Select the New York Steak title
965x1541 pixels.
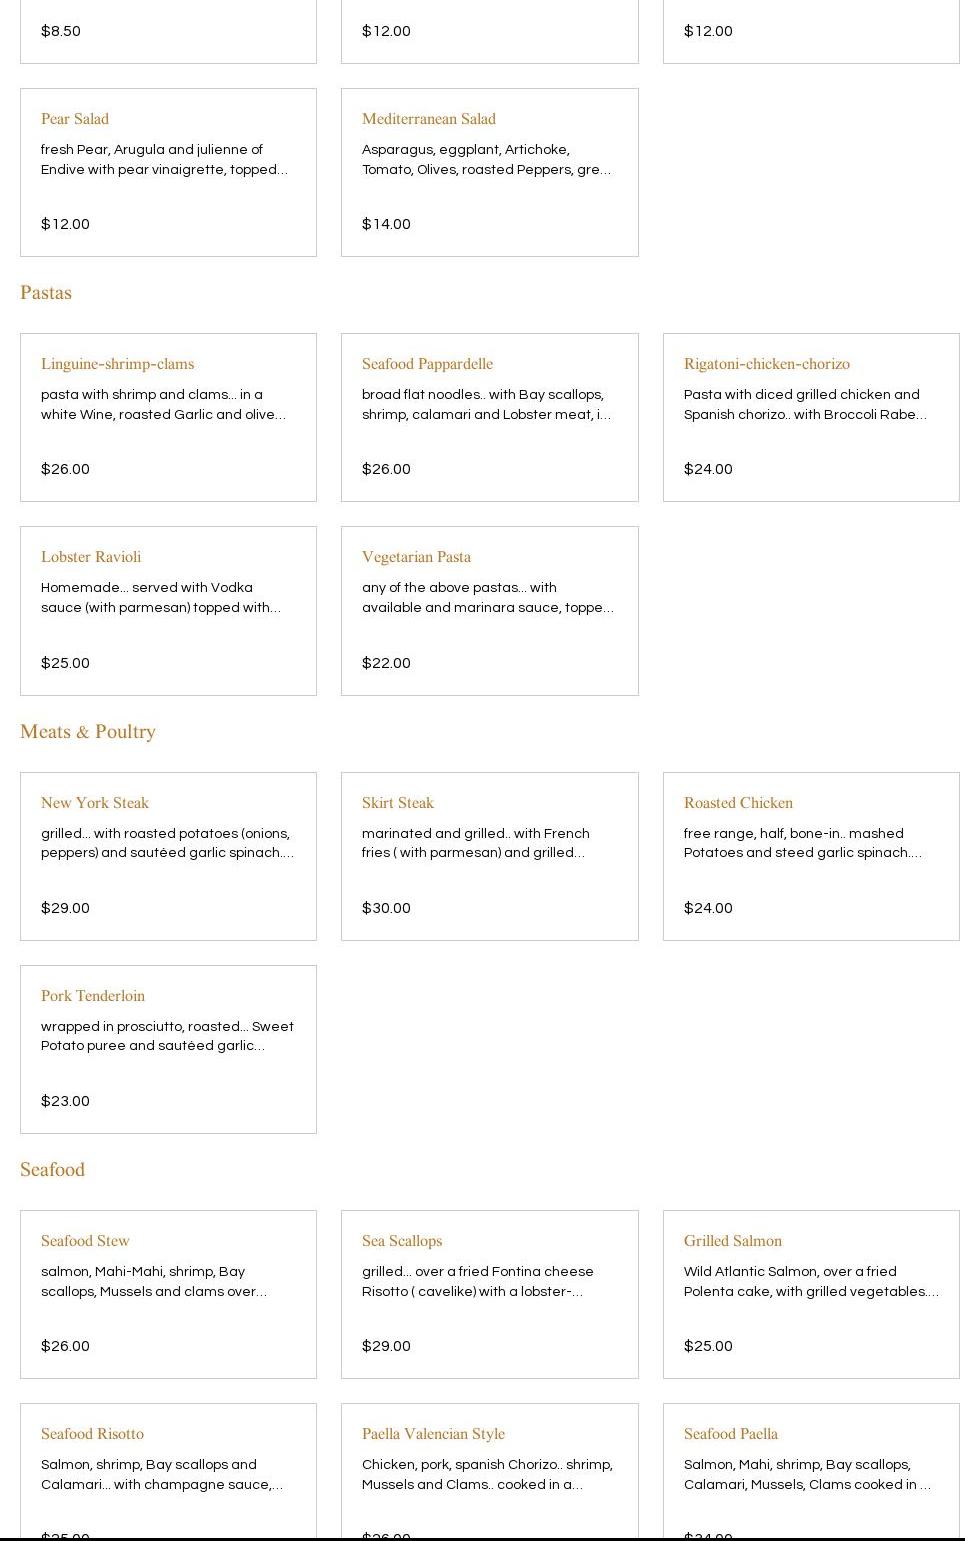[95, 803]
